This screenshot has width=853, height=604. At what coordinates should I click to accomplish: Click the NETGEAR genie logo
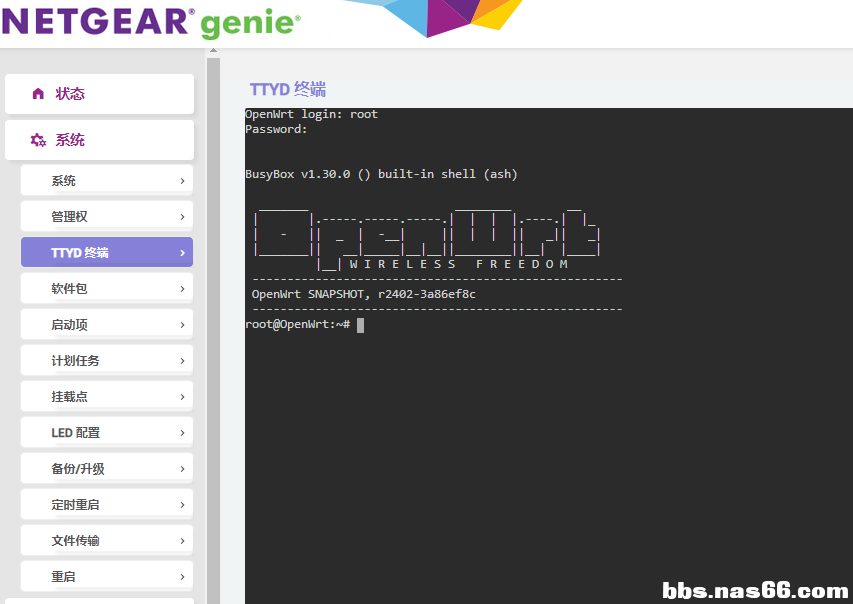[x=150, y=21]
